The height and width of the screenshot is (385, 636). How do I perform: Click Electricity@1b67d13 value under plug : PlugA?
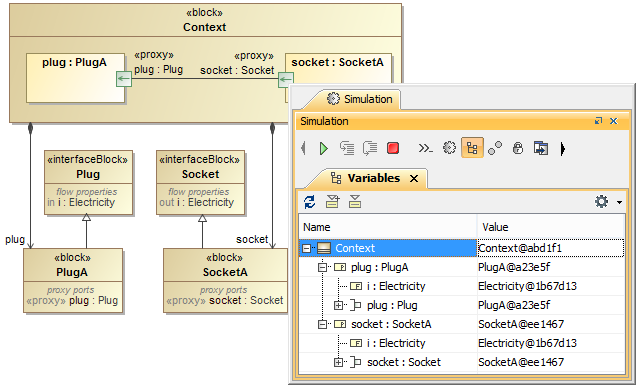tap(527, 286)
